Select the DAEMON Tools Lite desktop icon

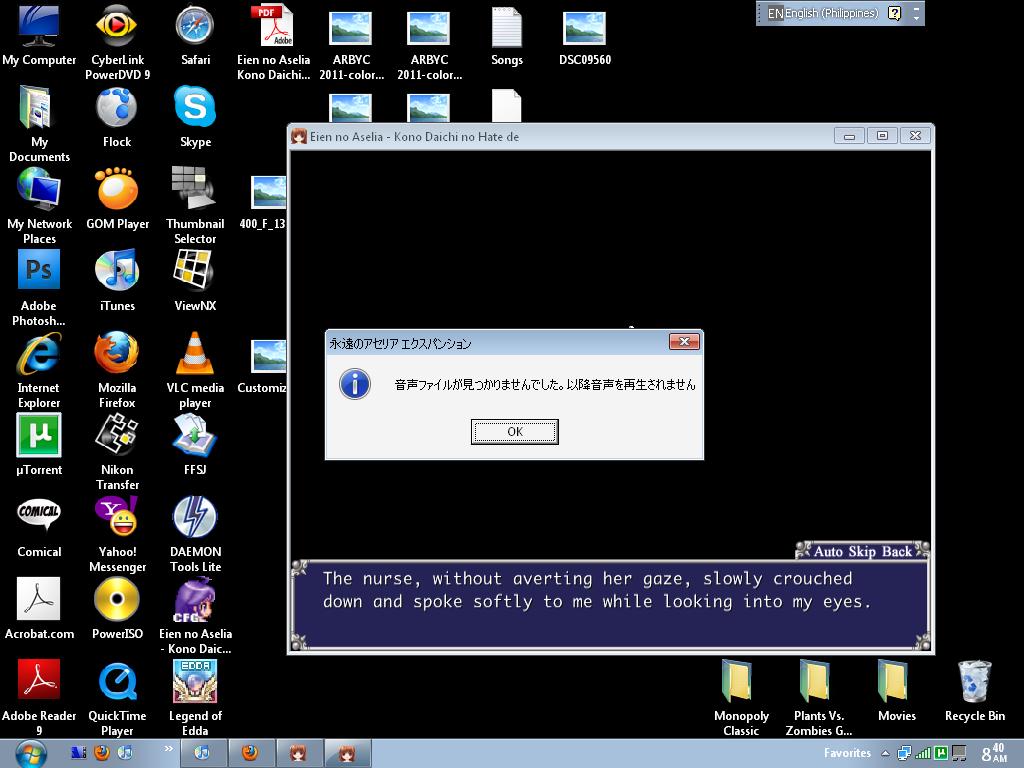(x=195, y=535)
